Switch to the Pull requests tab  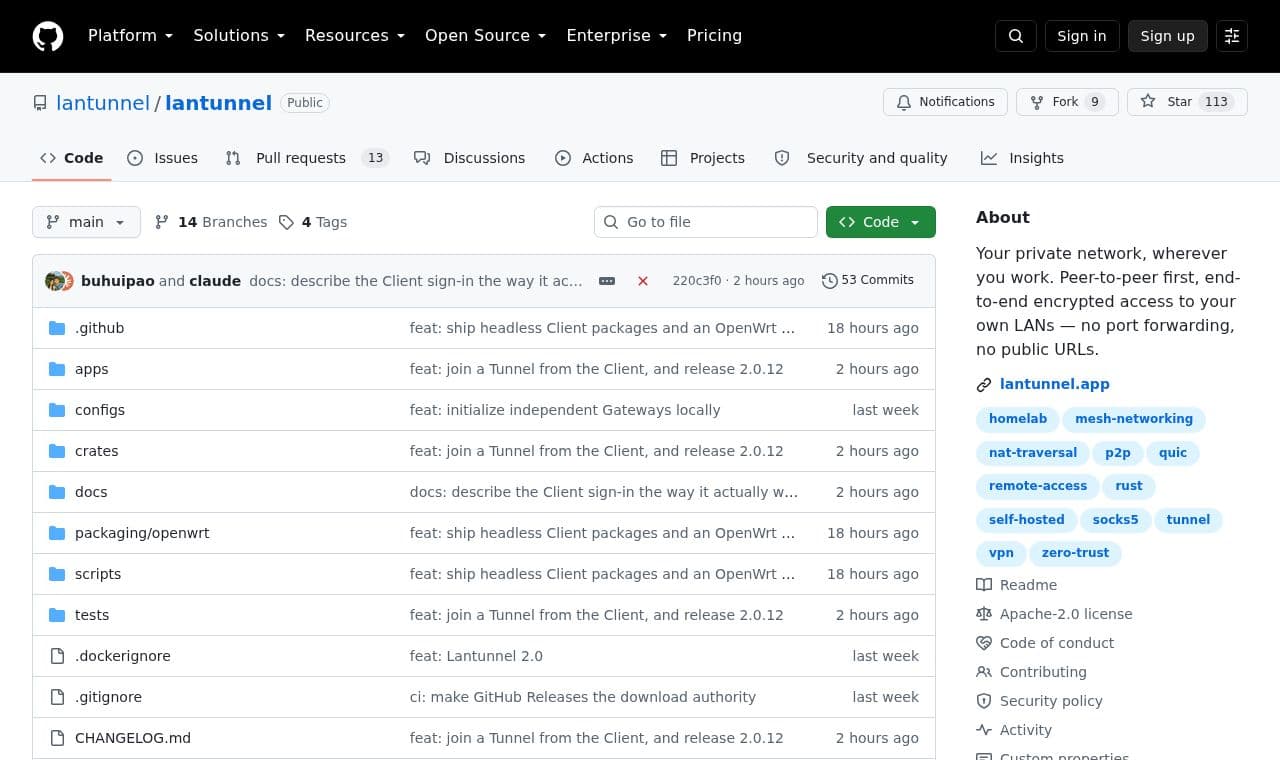tap(306, 158)
